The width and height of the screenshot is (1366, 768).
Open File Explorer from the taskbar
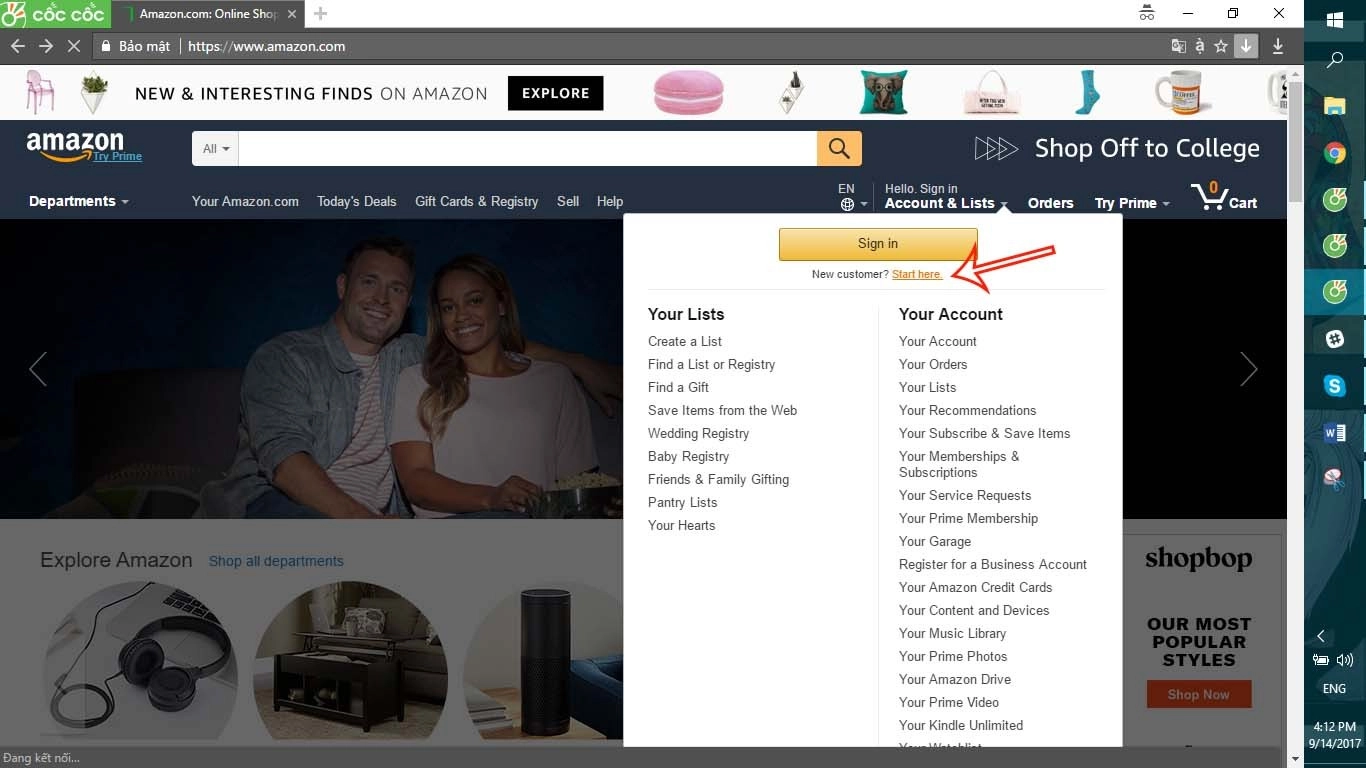tap(1335, 105)
